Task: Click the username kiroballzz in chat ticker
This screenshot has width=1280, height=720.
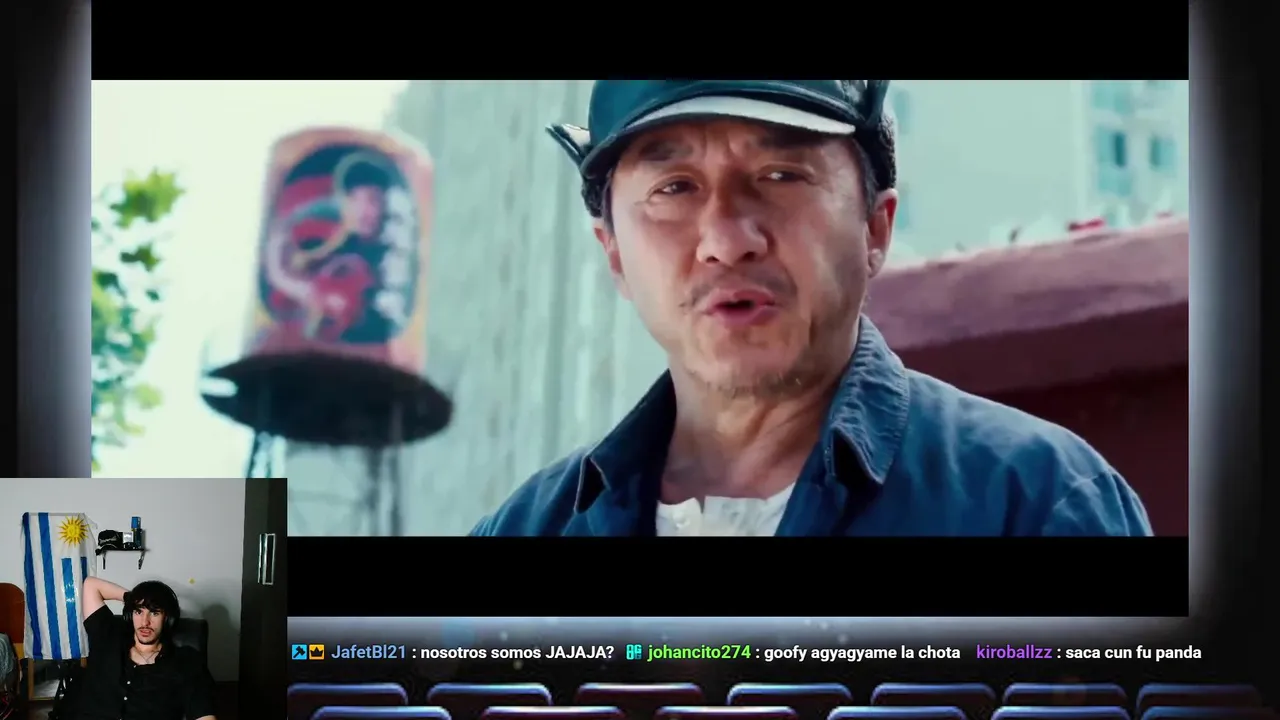Action: (1014, 652)
